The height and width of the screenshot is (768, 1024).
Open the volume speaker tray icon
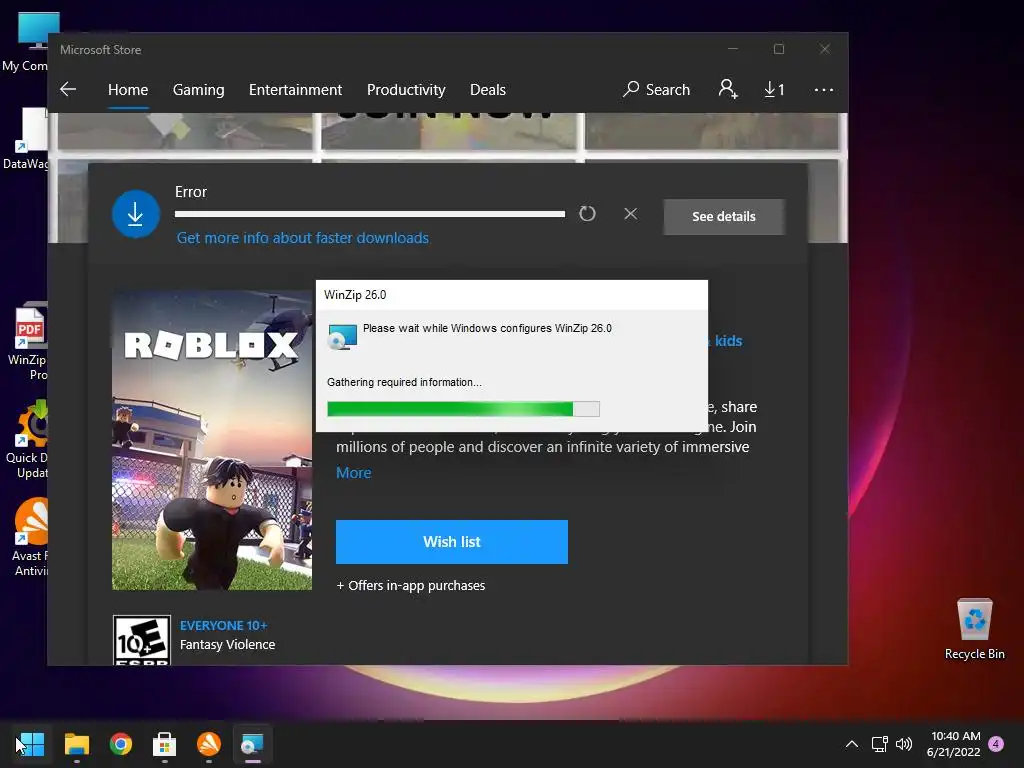(904, 744)
